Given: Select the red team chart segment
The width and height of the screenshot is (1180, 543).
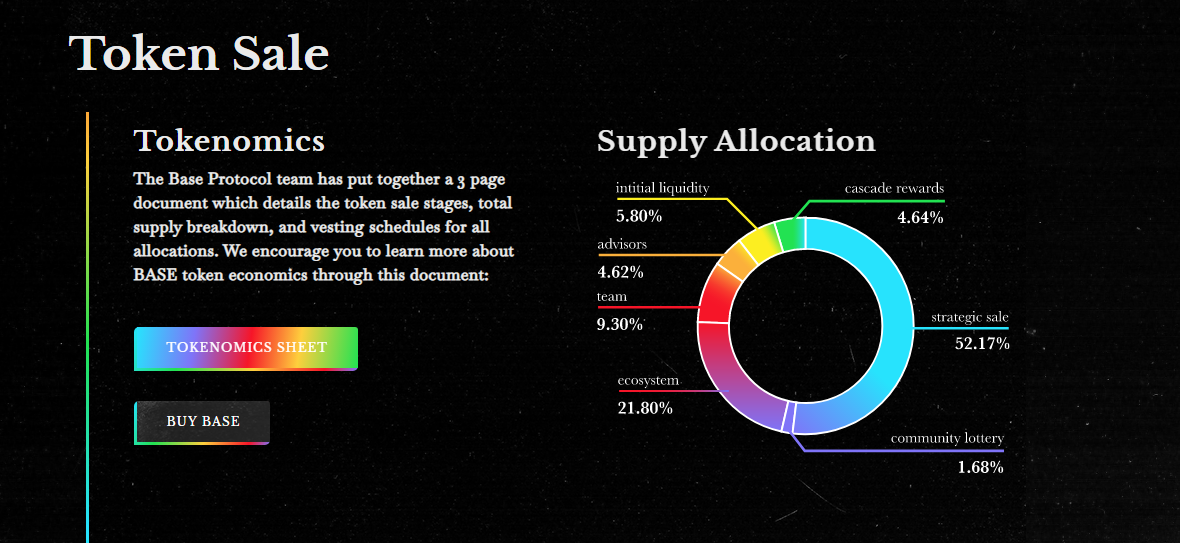Looking at the screenshot, I should (x=713, y=299).
